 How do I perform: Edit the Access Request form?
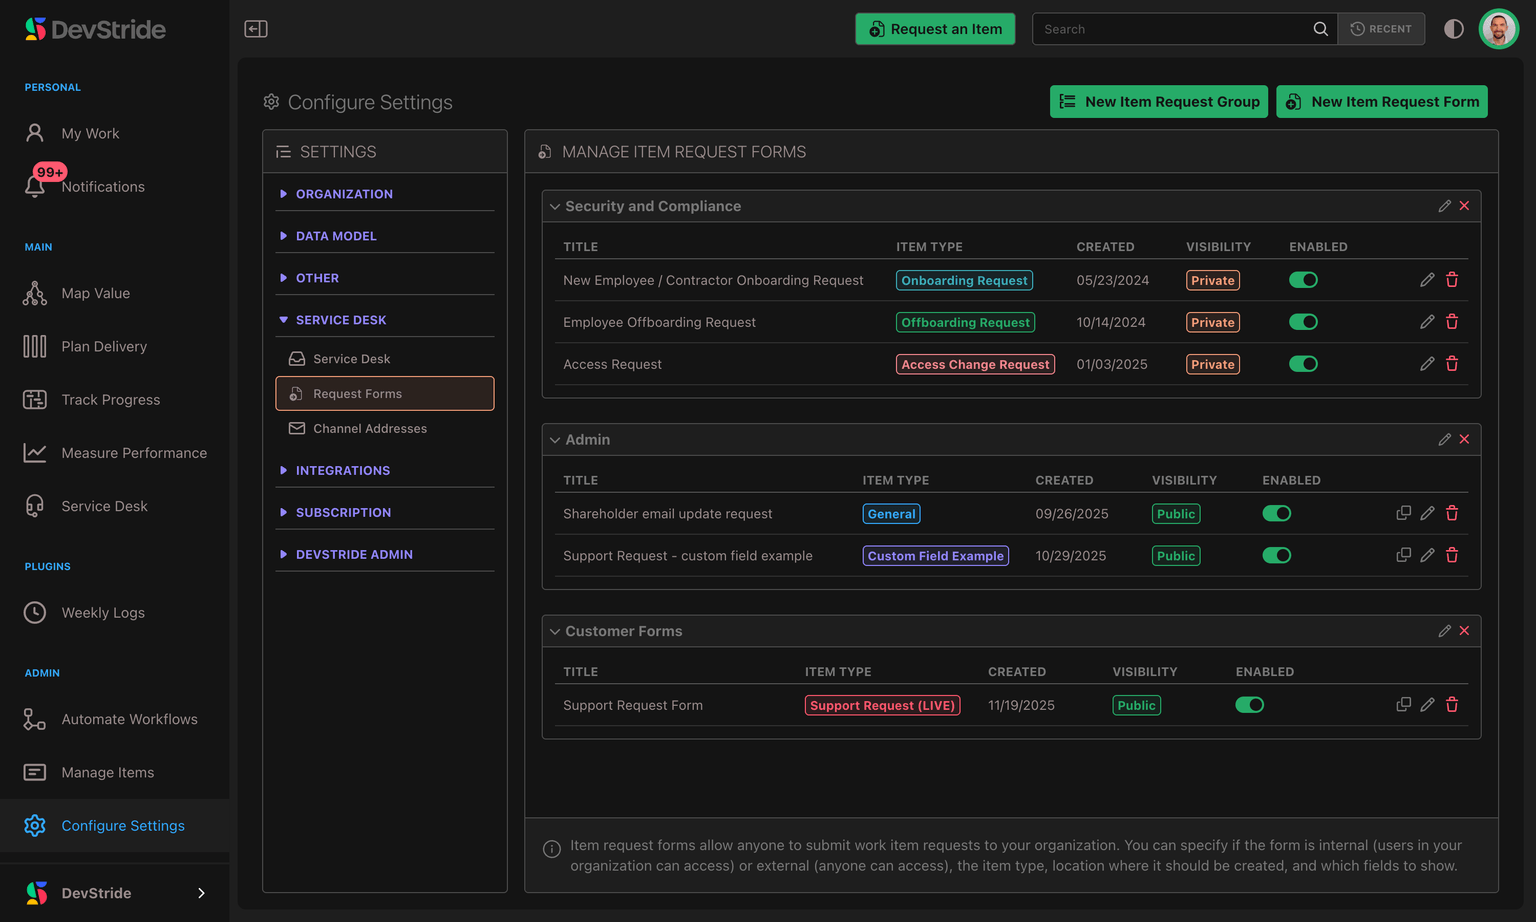tap(1427, 364)
